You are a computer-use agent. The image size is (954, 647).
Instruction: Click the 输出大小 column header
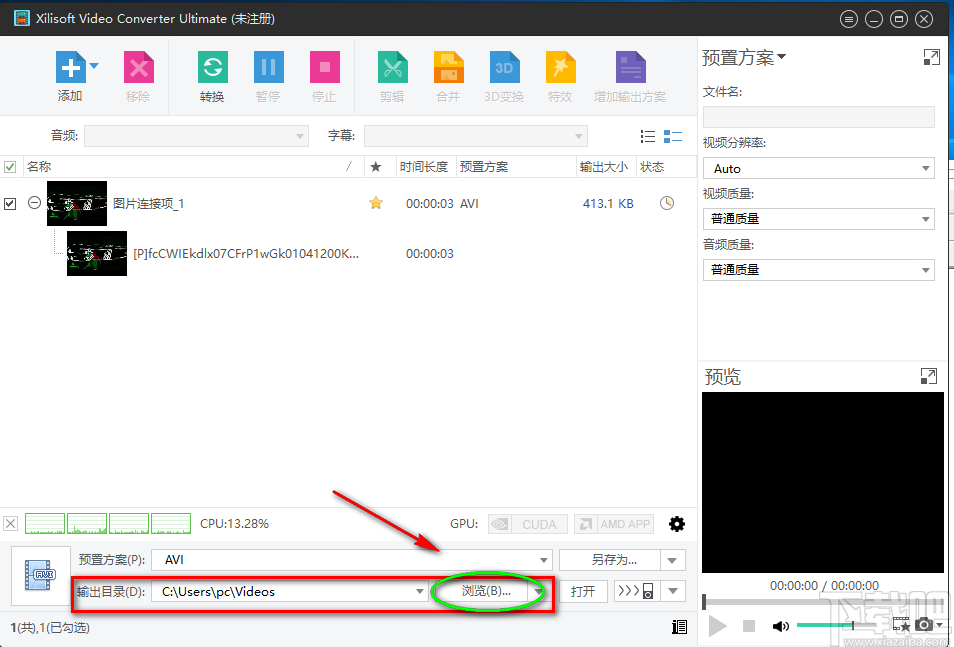point(606,167)
